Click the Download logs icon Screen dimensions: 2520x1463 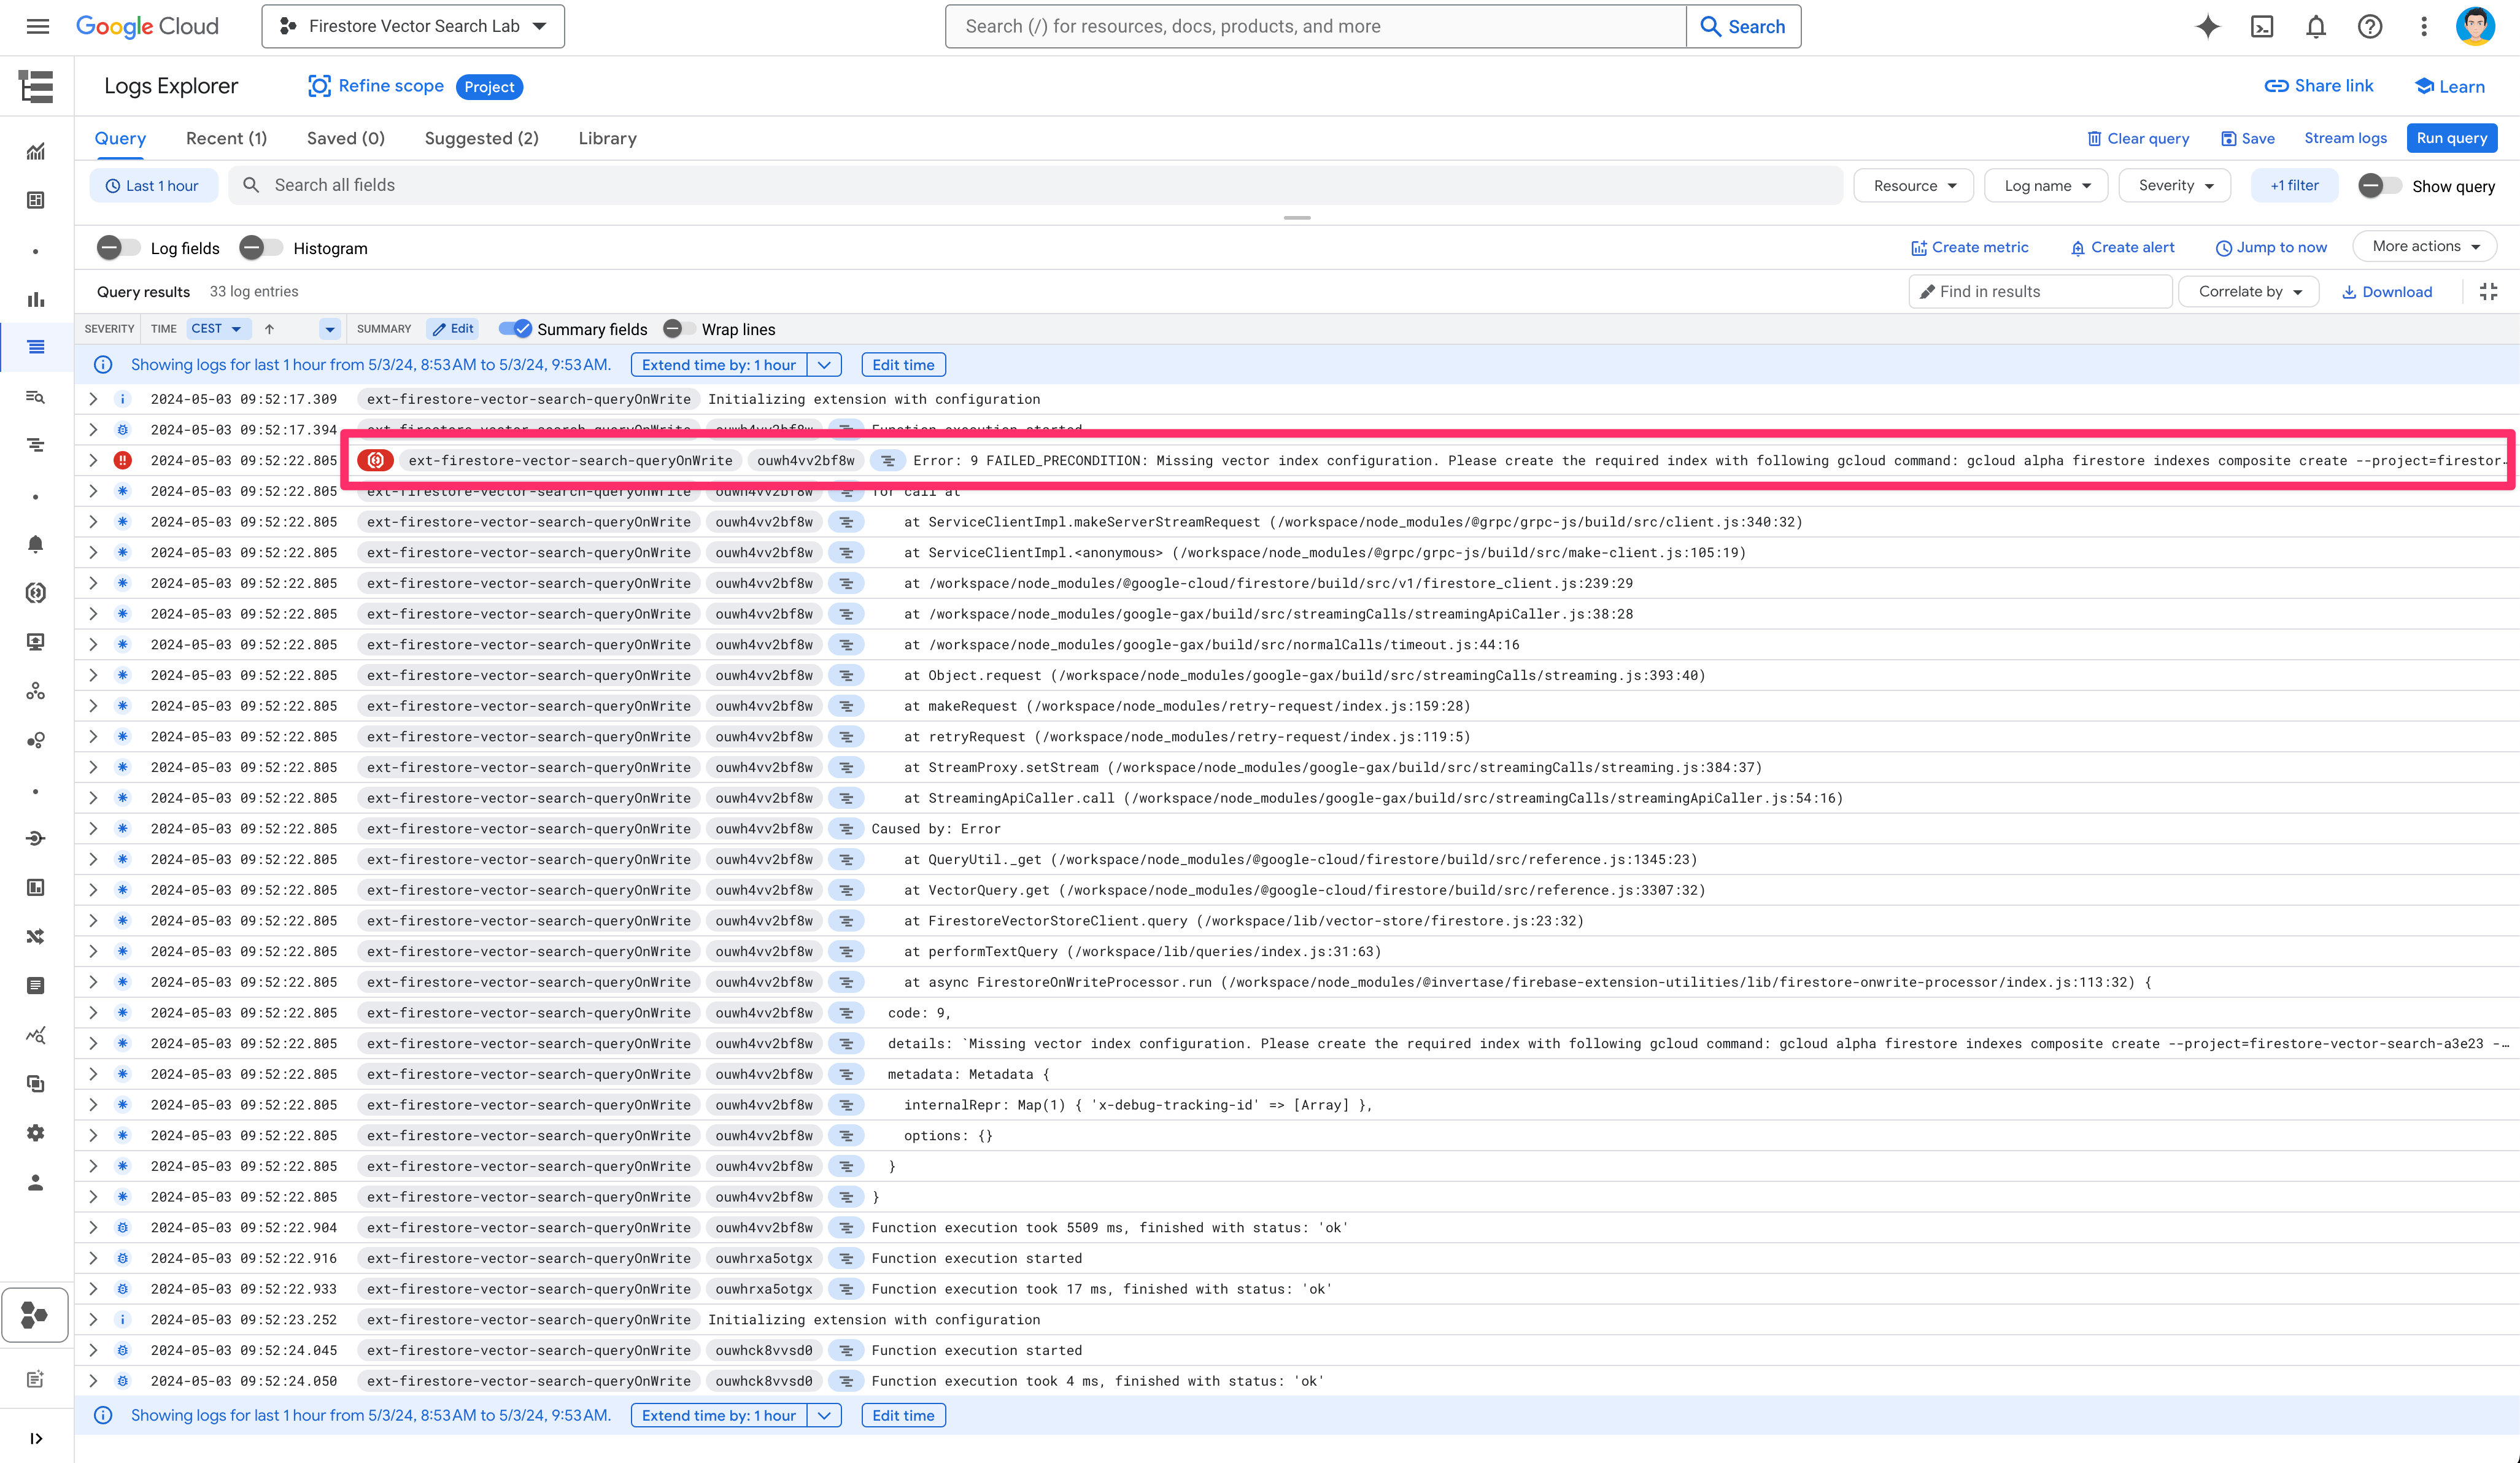click(2386, 291)
